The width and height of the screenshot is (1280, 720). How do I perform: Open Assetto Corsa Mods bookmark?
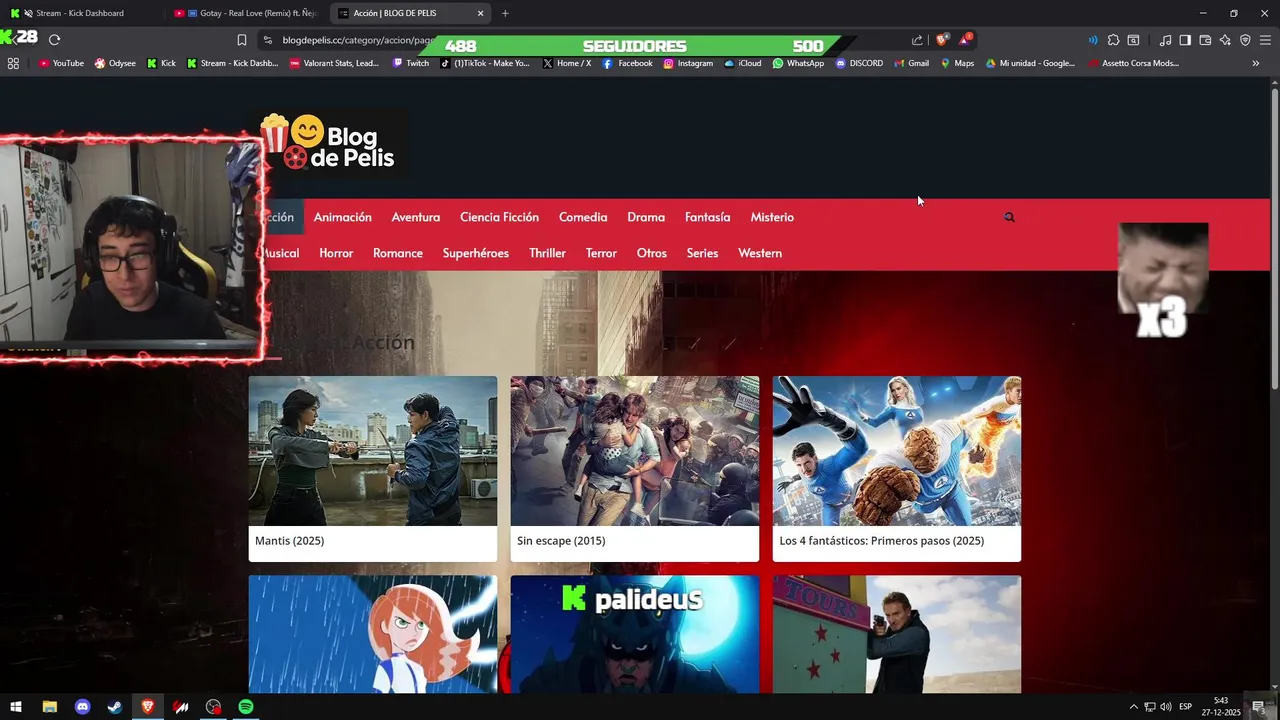pyautogui.click(x=1133, y=63)
